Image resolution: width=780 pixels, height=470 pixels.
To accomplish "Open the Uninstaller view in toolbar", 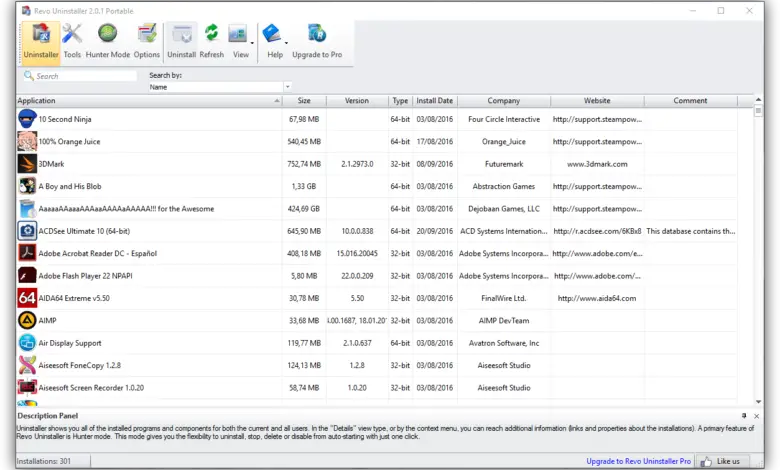I will 41,40.
